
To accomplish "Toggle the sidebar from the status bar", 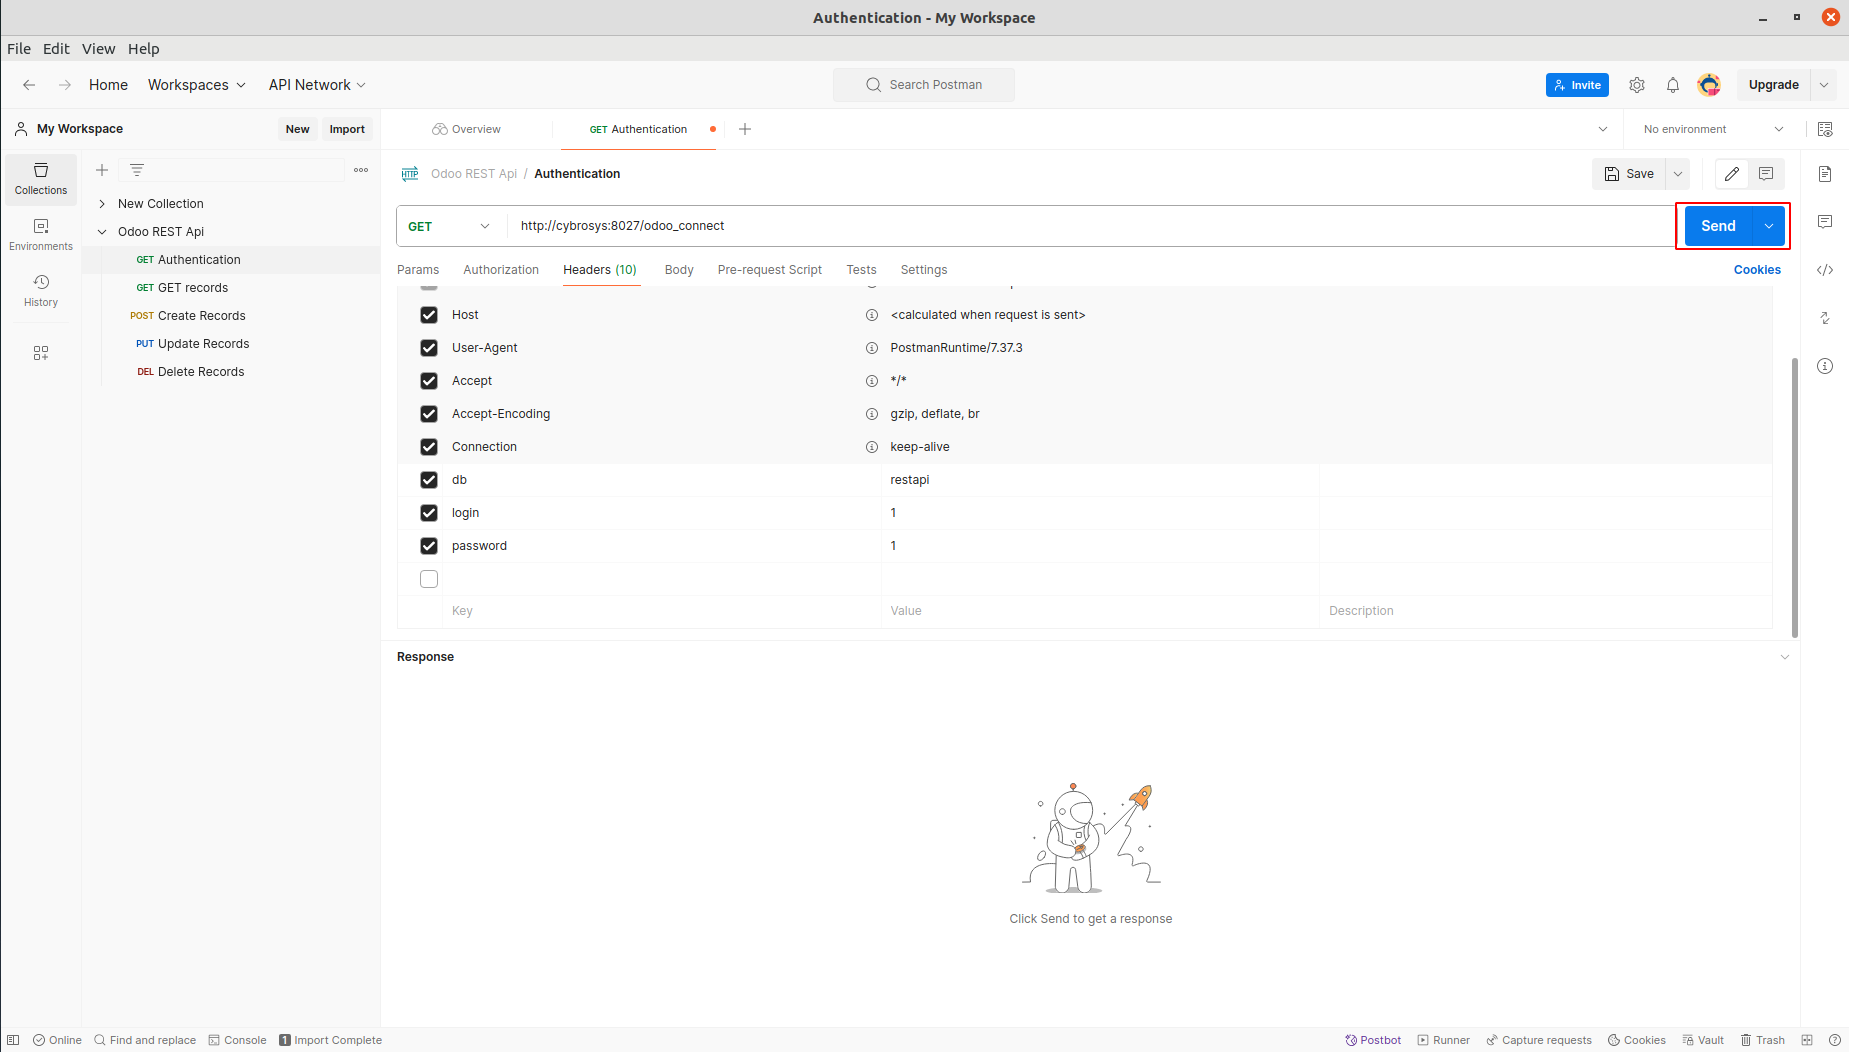I will pyautogui.click(x=13, y=1040).
